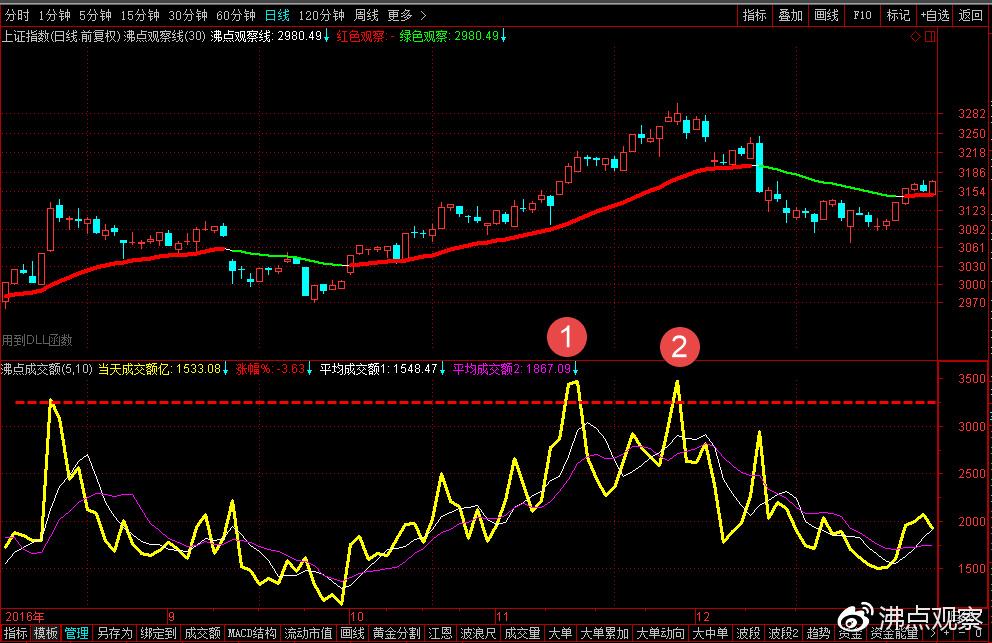Click the red square icon beside the diamond
Screen dimensions: 992x643
(930, 37)
